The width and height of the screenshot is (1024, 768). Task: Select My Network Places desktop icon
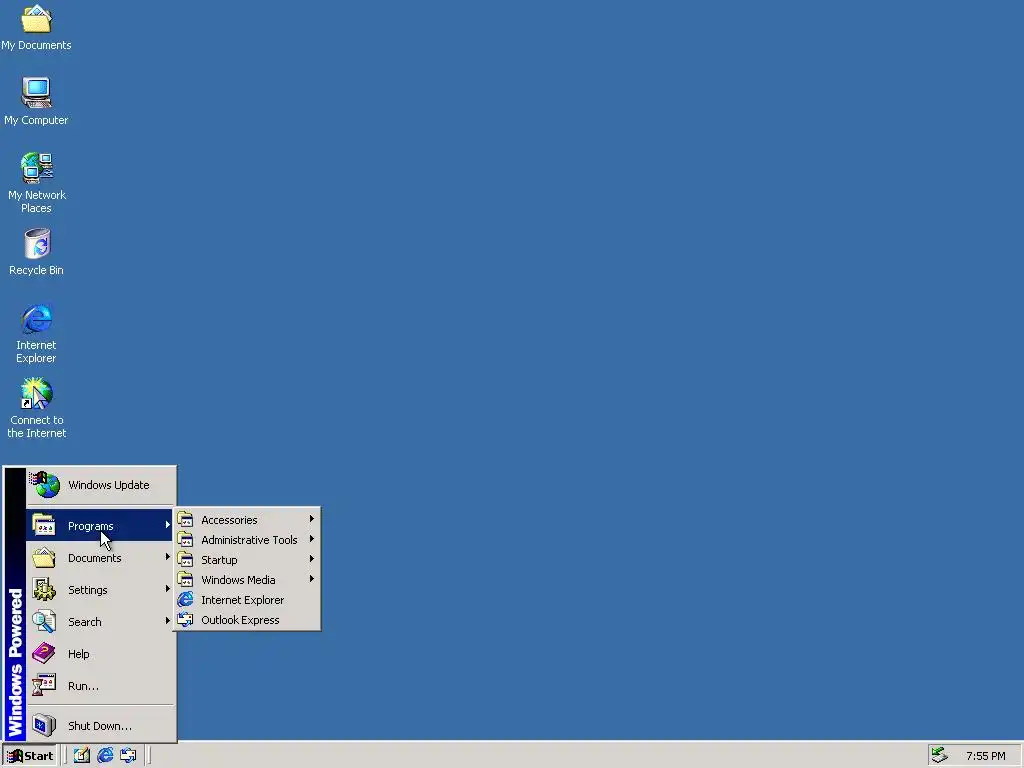[x=37, y=183]
